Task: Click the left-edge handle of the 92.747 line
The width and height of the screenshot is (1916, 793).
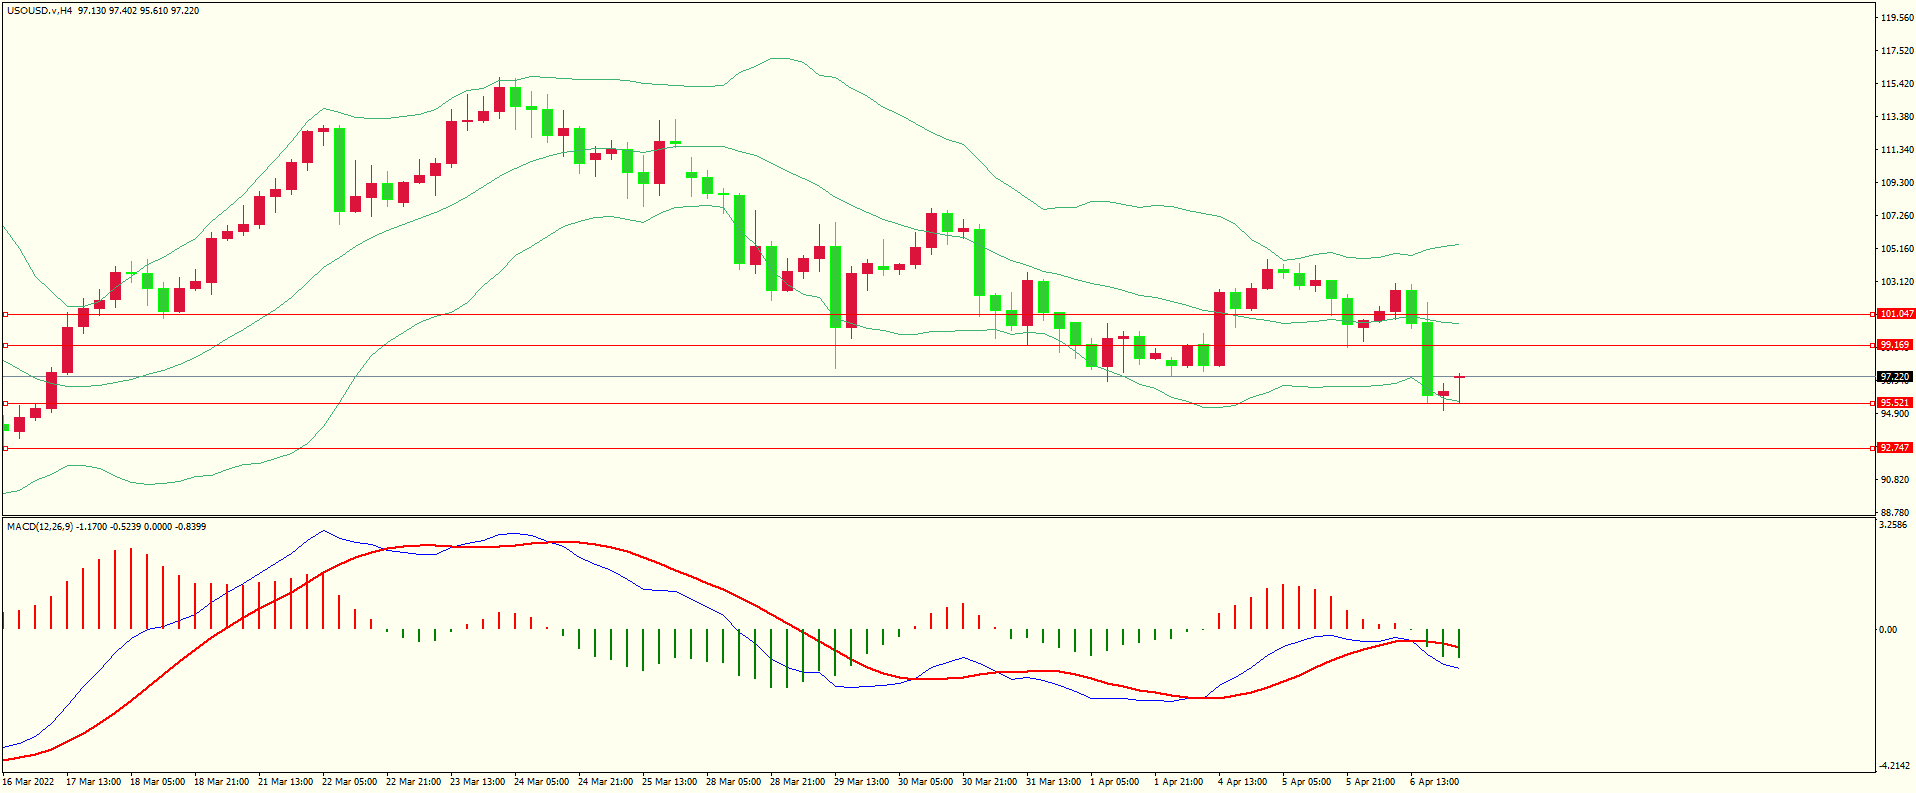Action: click(x=5, y=448)
